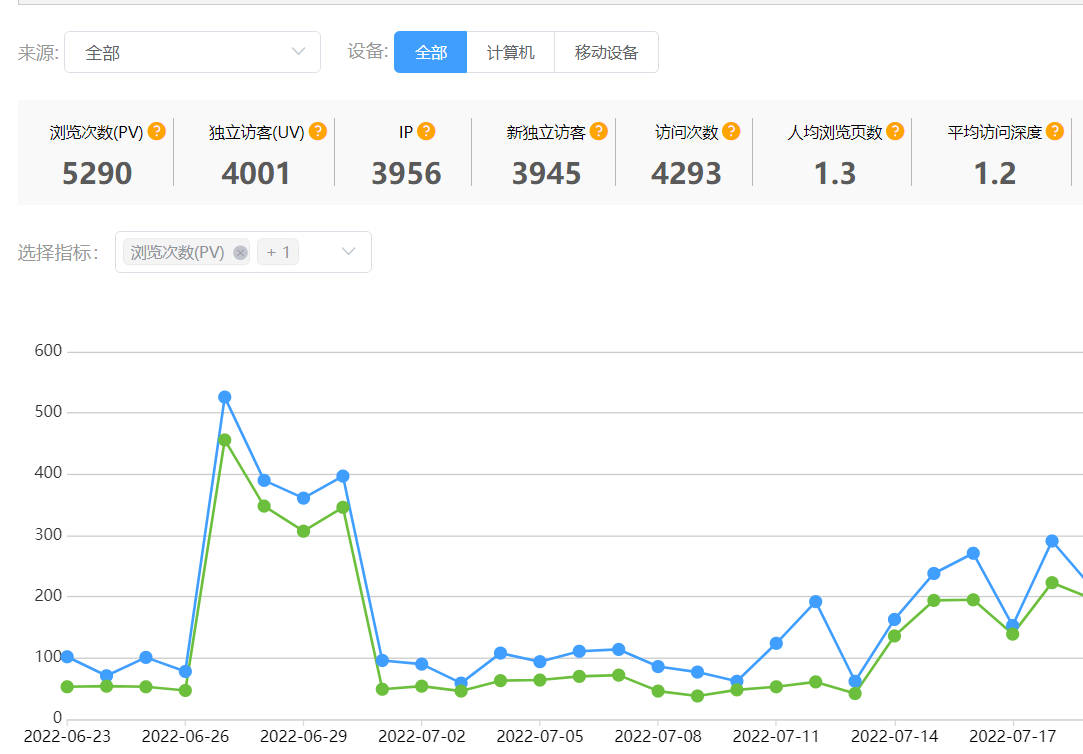Click the + 1 collapsed metrics tag
Image resolution: width=1083 pixels, height=754 pixels.
click(278, 252)
